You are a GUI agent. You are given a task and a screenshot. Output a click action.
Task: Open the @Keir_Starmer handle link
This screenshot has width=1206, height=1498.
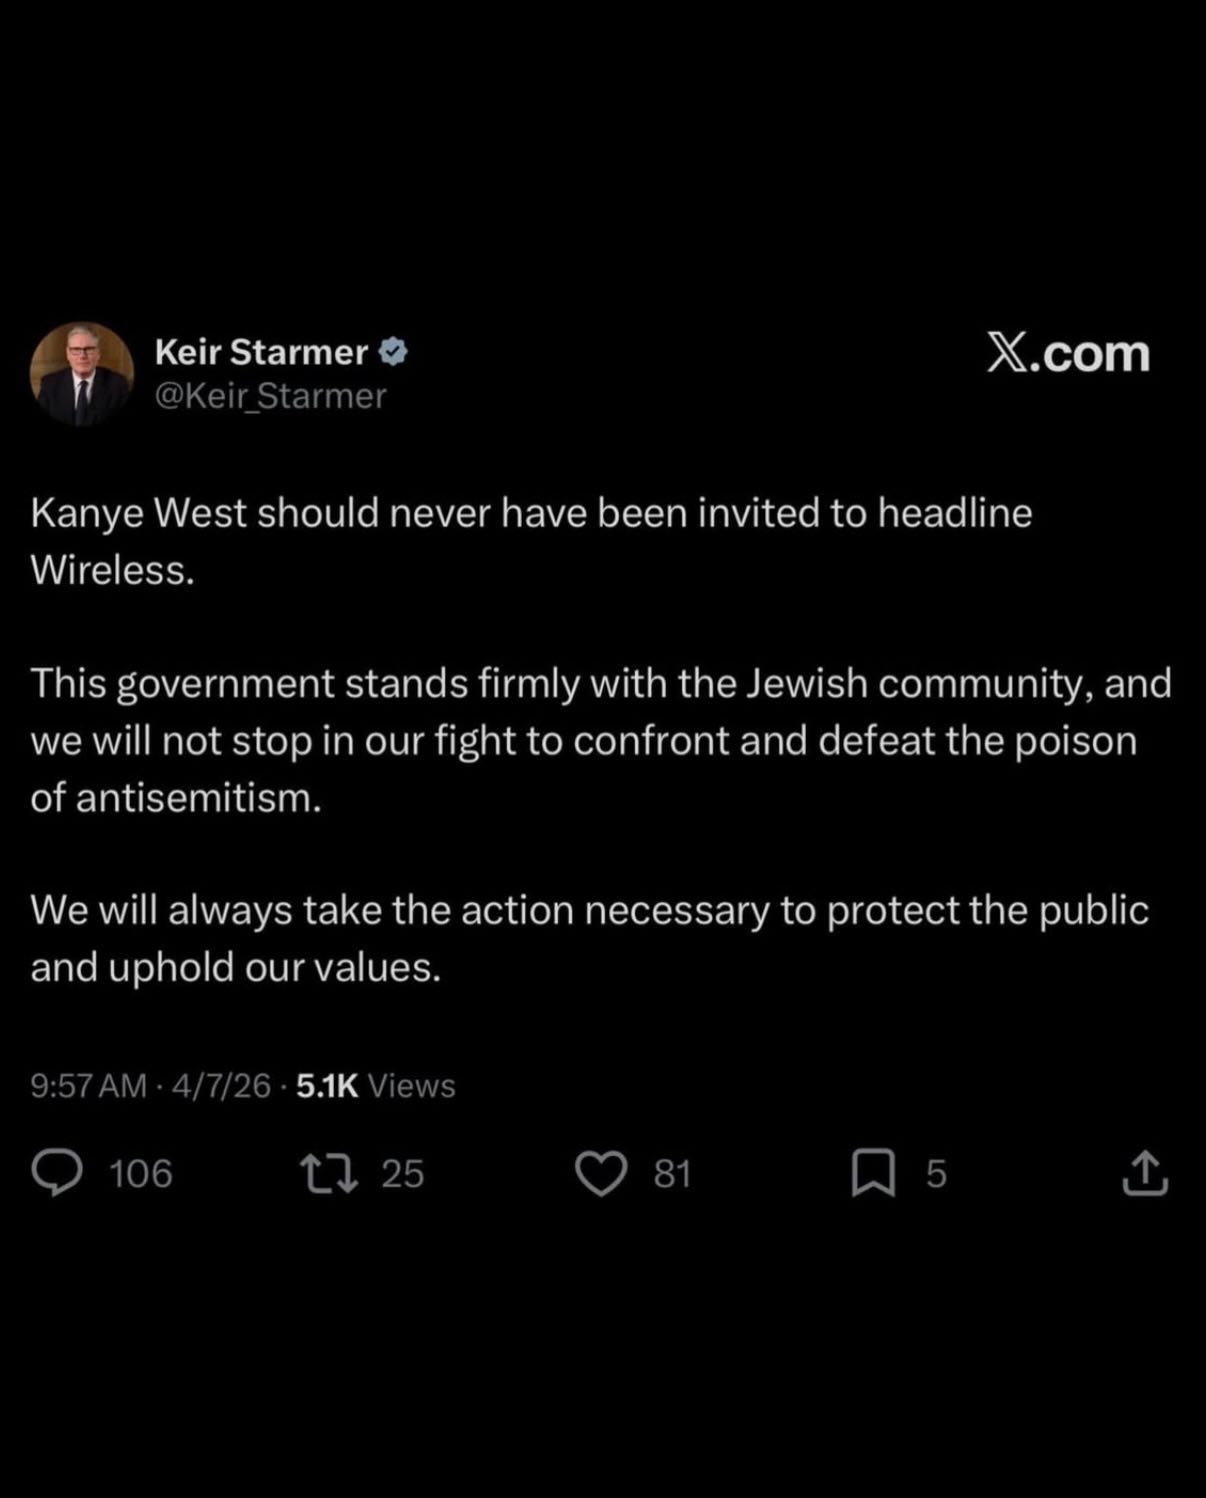click(x=270, y=396)
